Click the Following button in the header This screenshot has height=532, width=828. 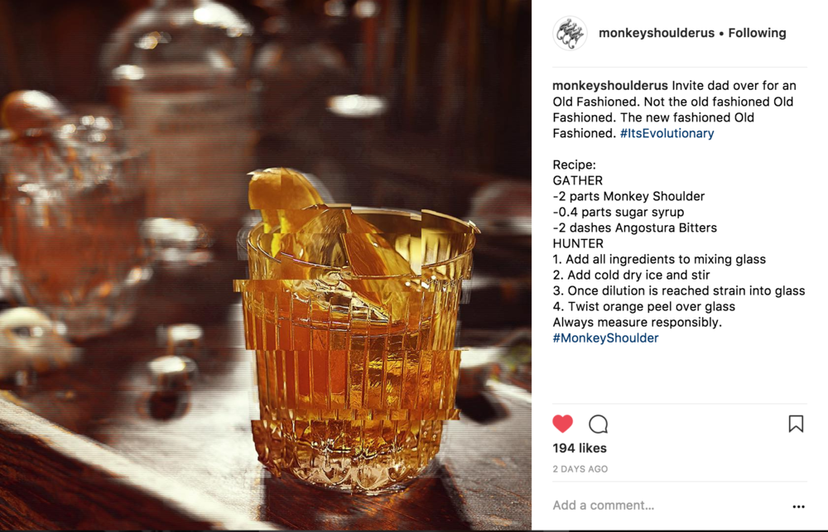coord(757,33)
